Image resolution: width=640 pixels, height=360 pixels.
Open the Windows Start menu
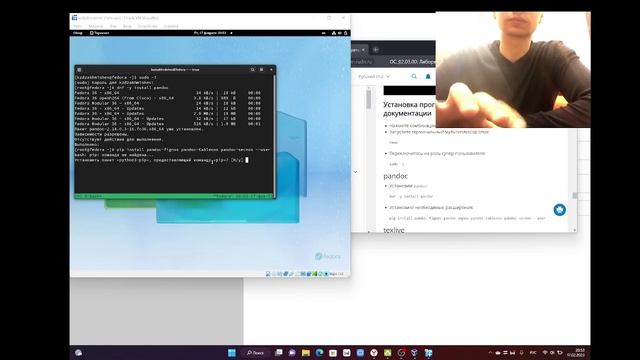tap(231, 353)
